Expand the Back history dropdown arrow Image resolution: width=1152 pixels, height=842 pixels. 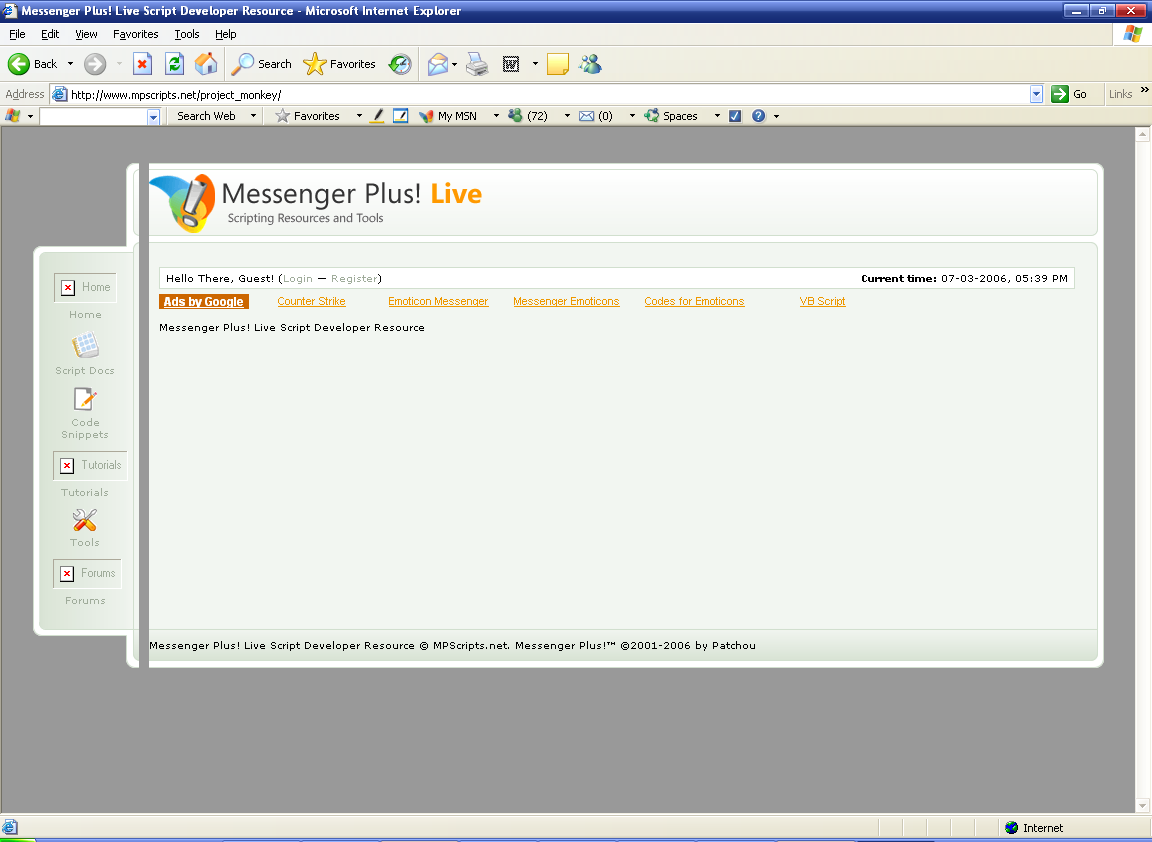point(71,65)
